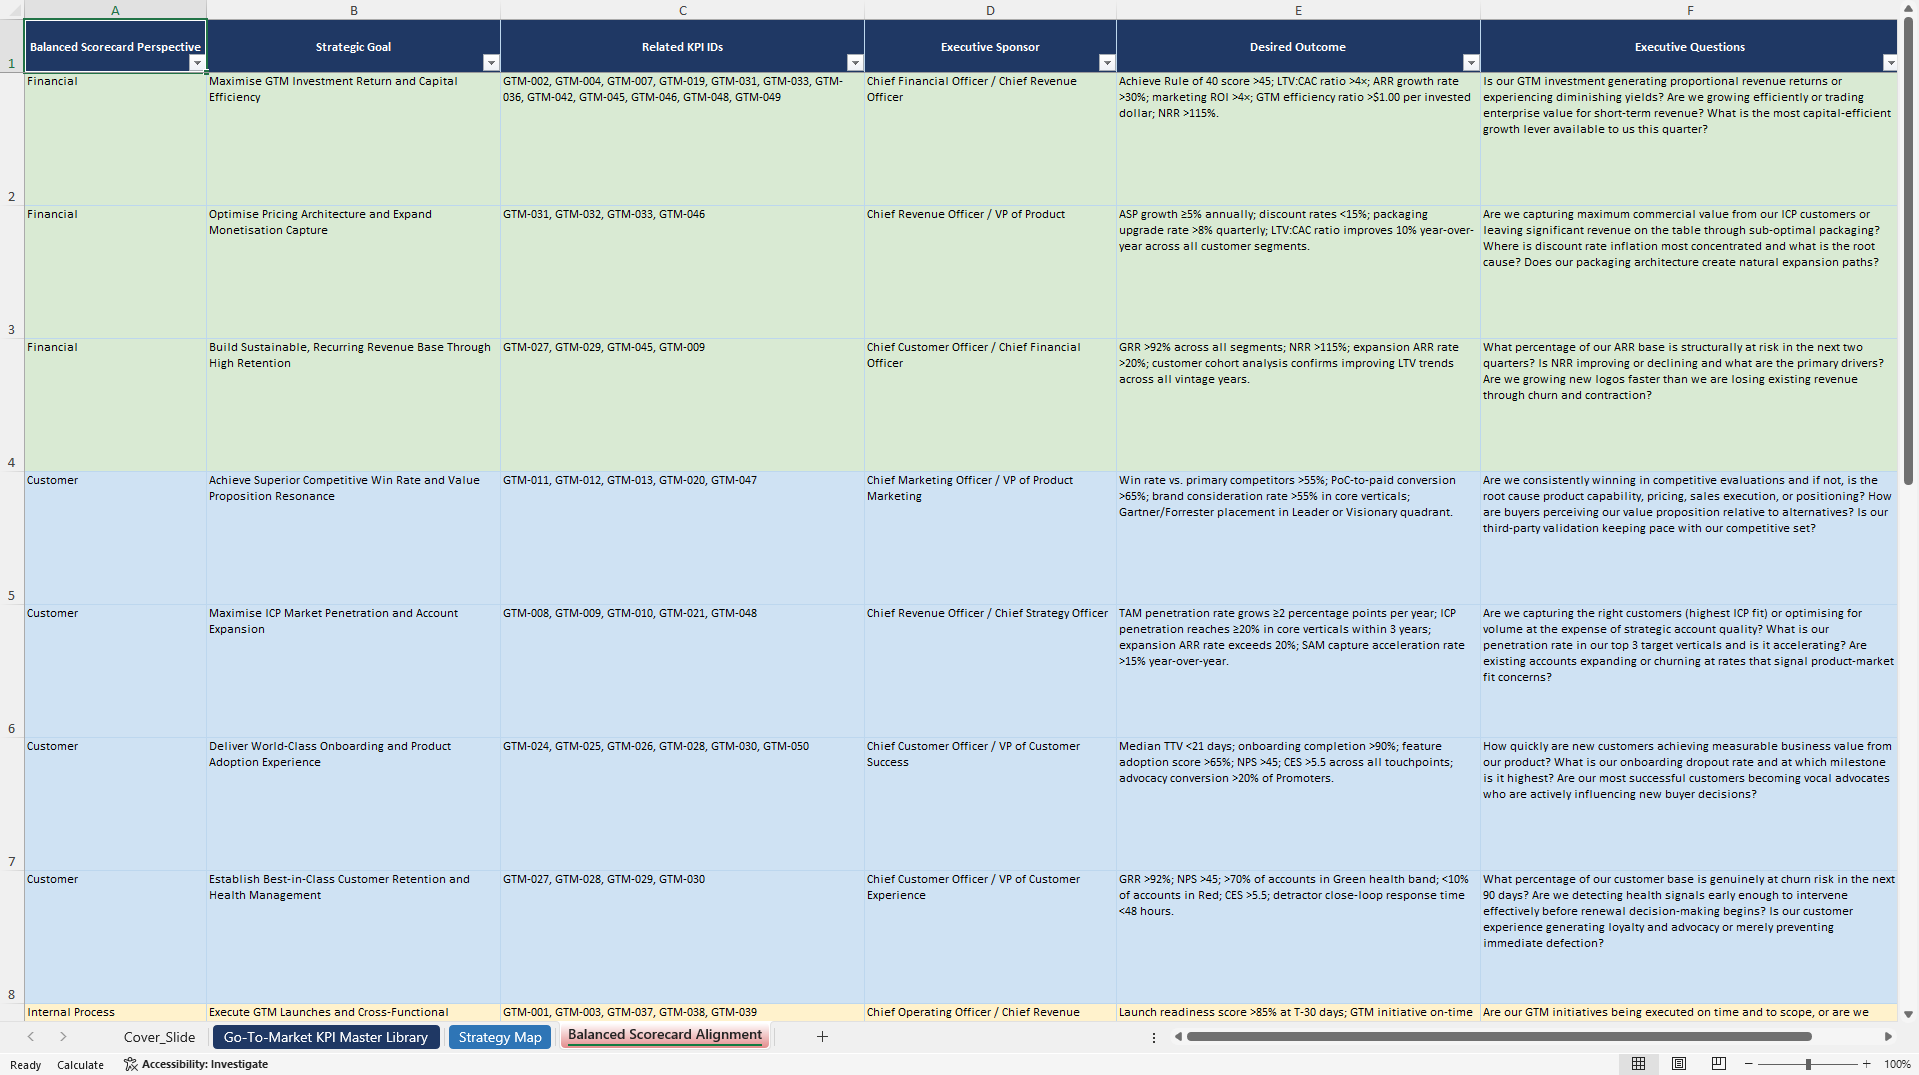Go to next sheet tab arrow
This screenshot has width=1919, height=1075.
tap(63, 1037)
